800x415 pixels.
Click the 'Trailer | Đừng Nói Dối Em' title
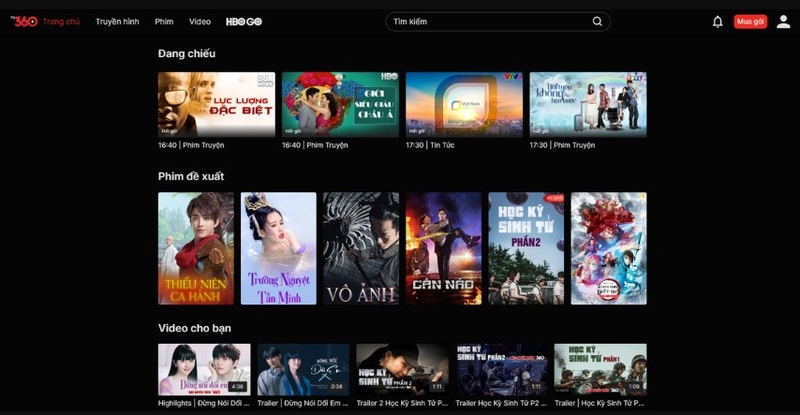(303, 403)
